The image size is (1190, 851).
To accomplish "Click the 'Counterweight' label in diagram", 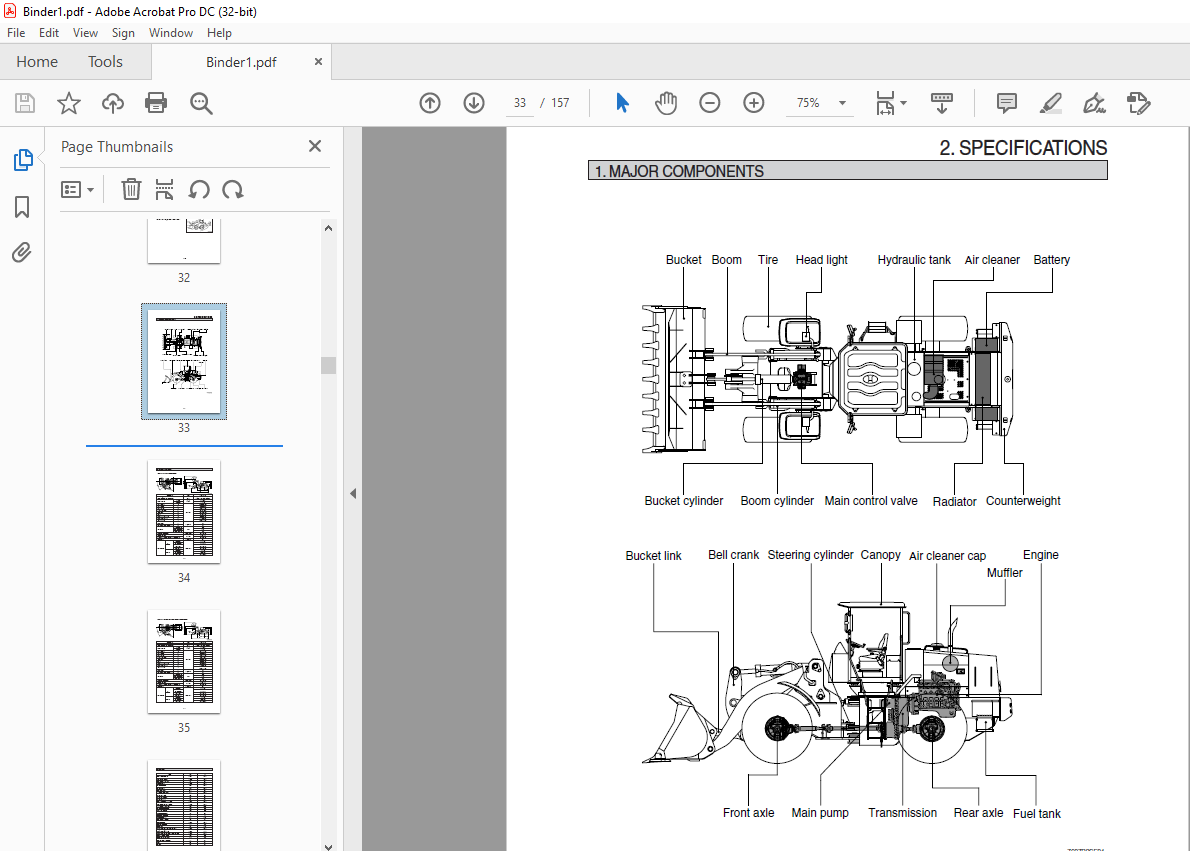I will tap(1023, 501).
